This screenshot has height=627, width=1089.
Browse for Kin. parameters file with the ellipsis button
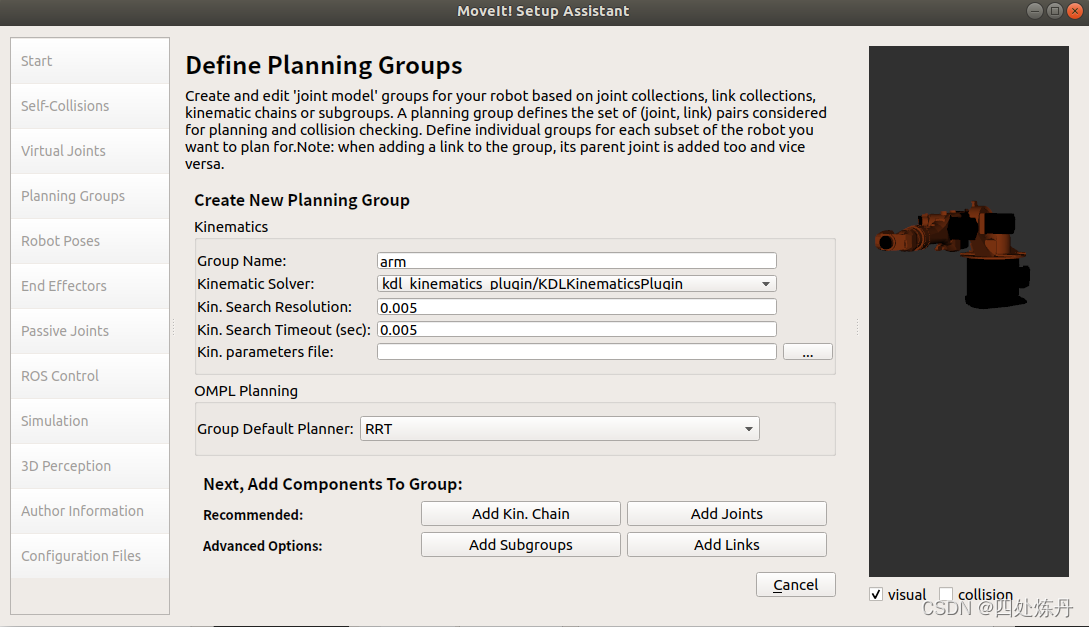coord(807,352)
